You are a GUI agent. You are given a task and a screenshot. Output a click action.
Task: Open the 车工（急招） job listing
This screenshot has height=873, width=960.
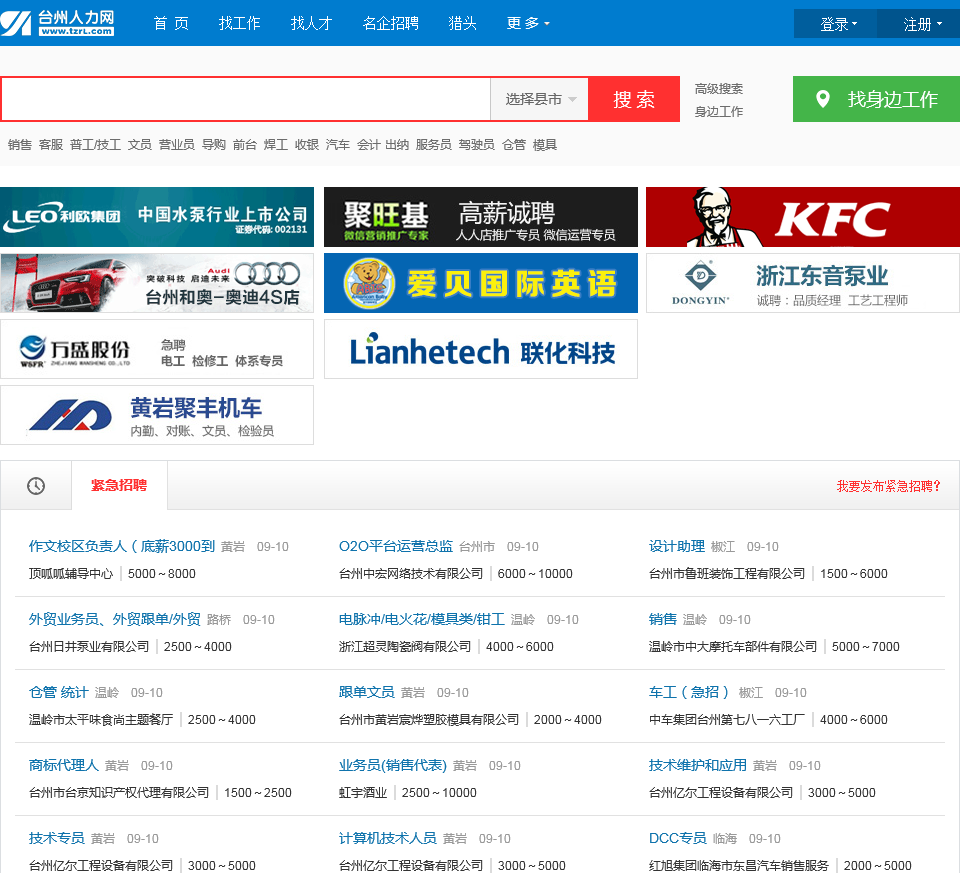689,692
